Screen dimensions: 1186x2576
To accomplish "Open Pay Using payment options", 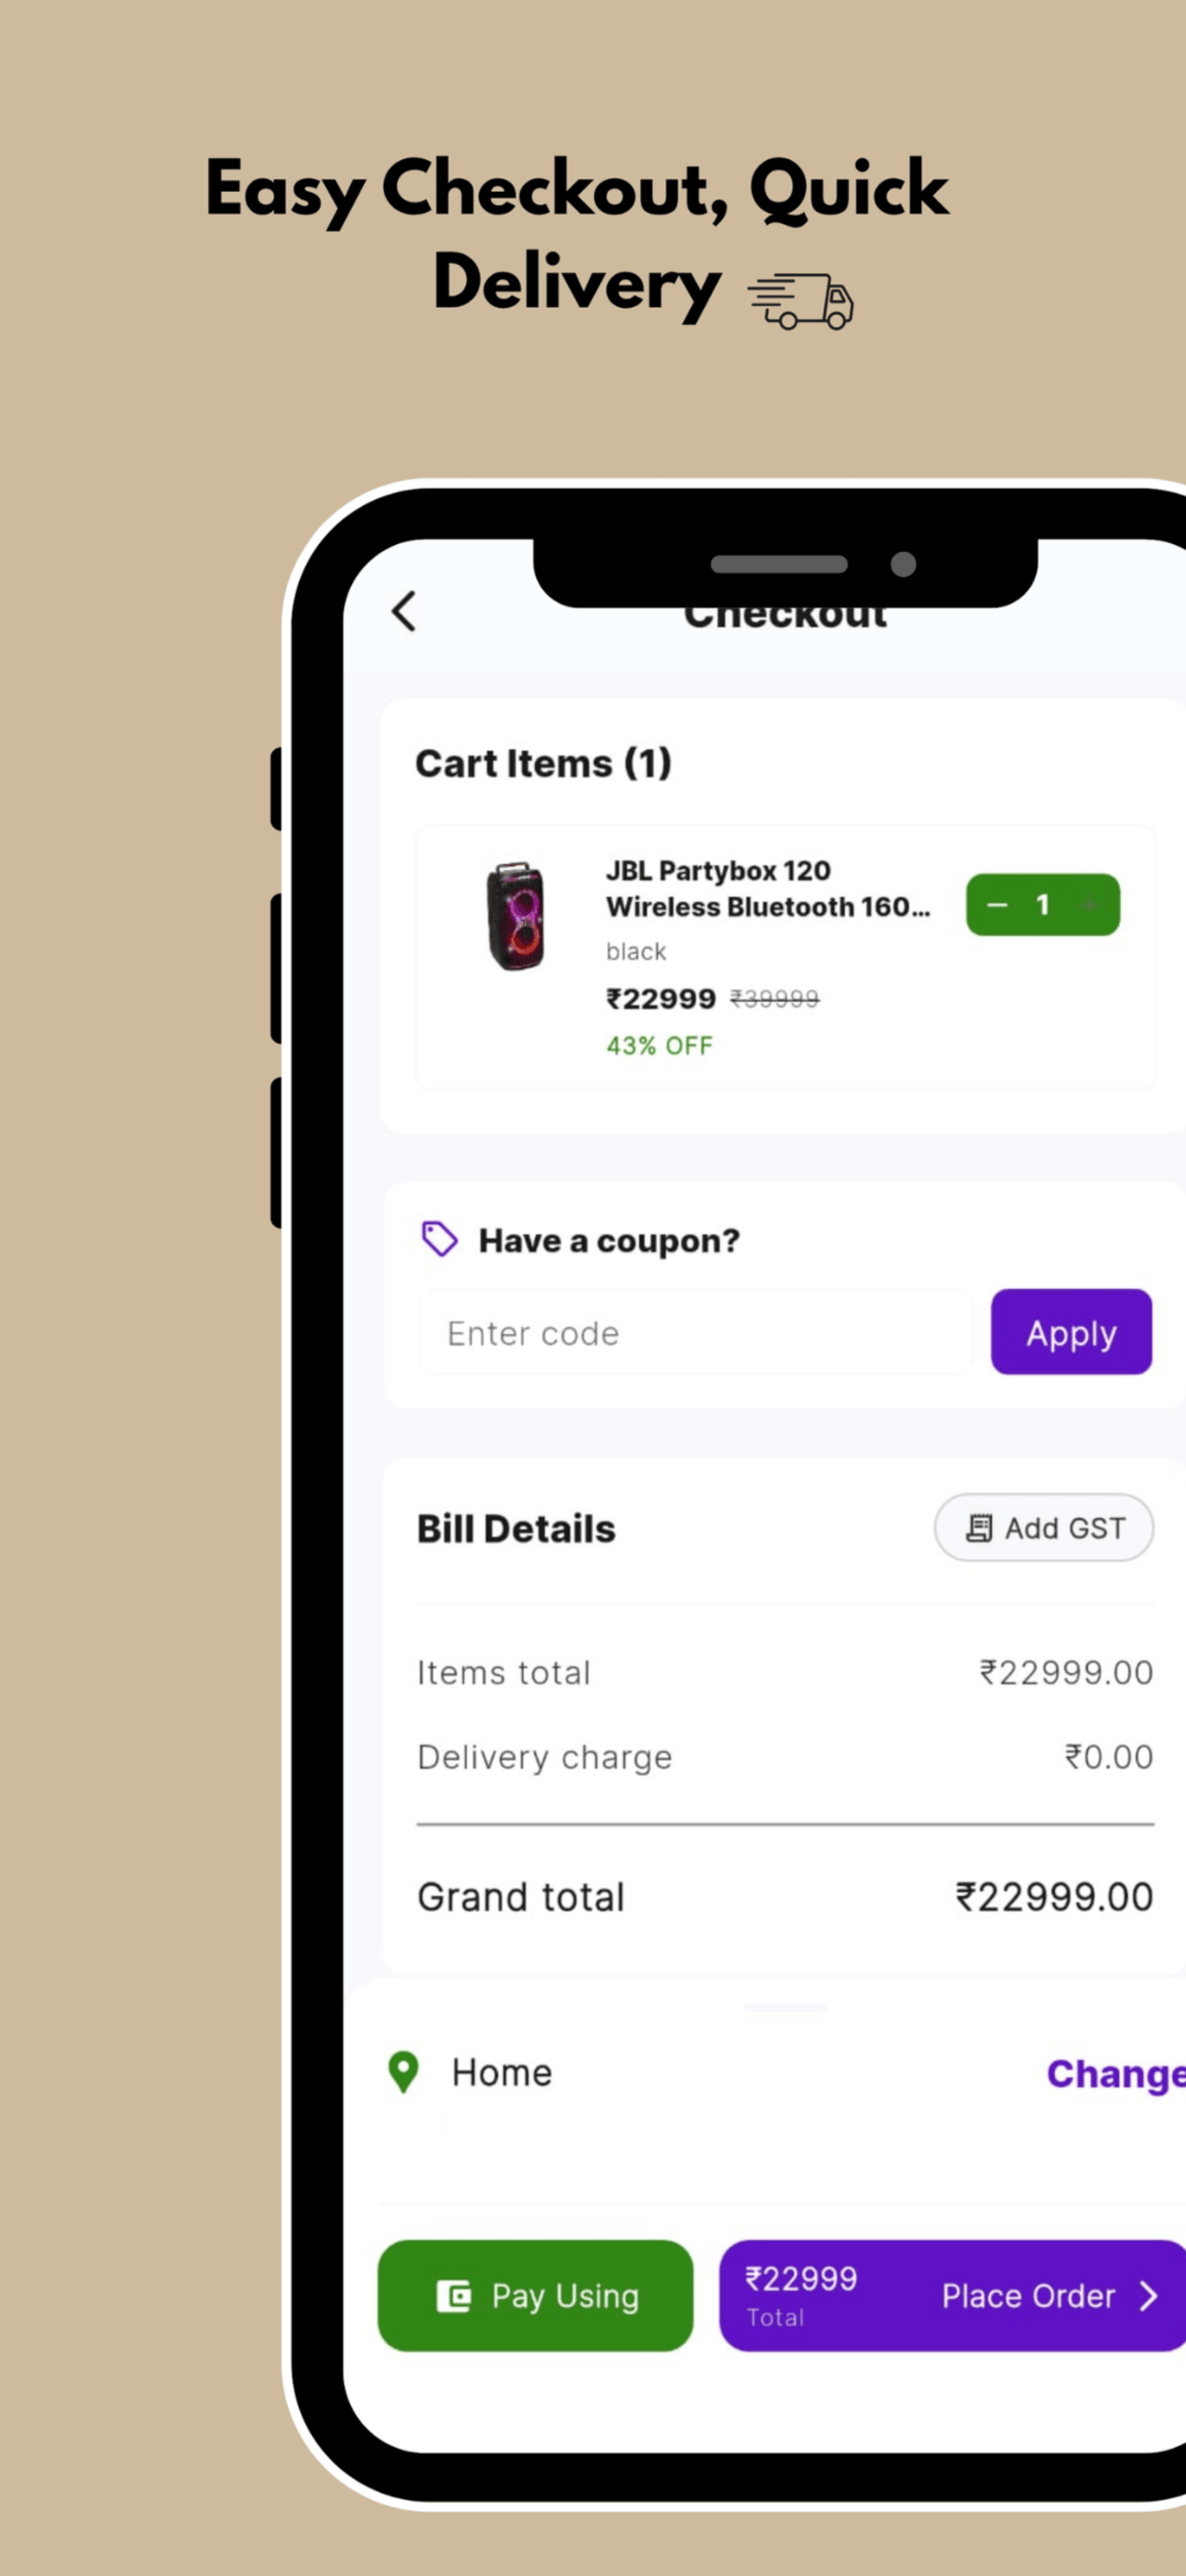I will coord(535,2296).
